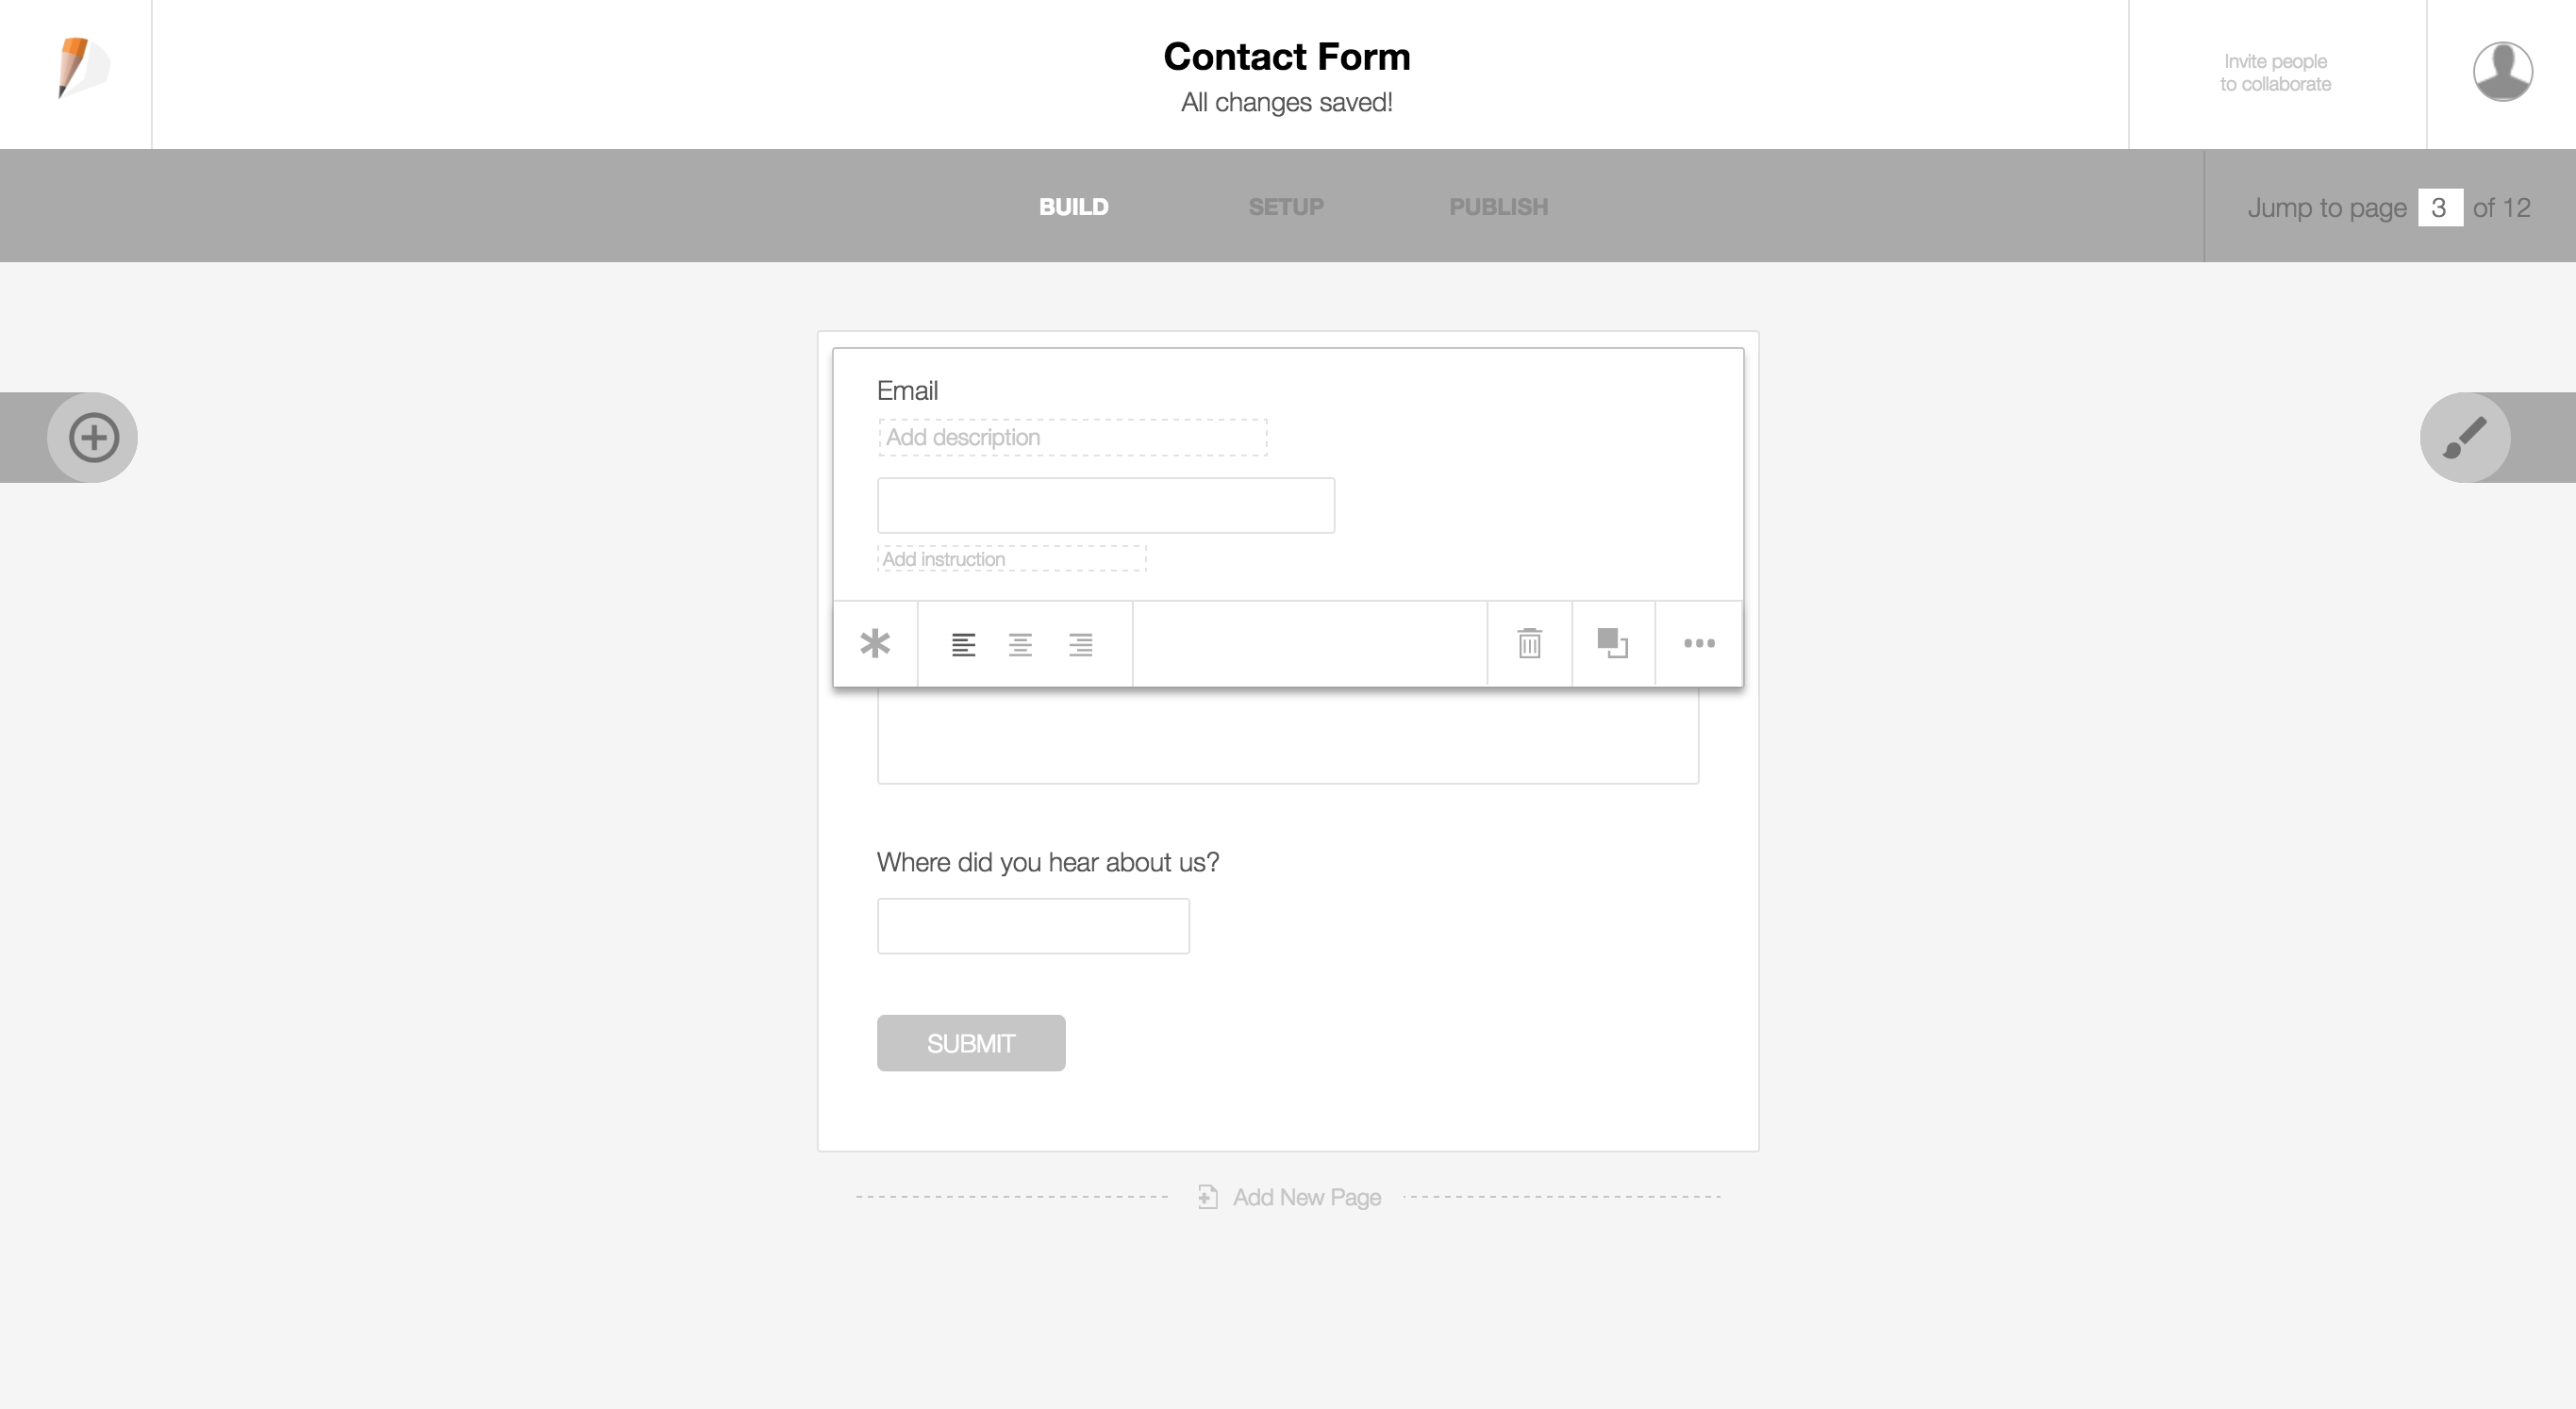
Task: Align field center
Action: tap(1020, 645)
